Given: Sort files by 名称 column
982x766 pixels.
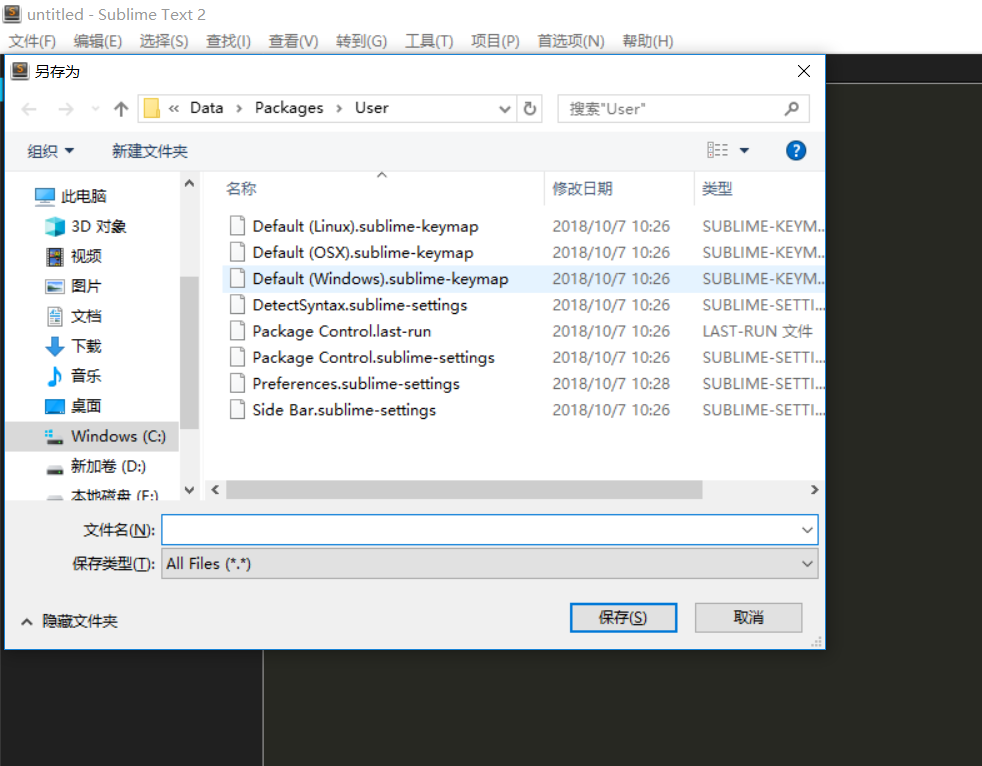Looking at the screenshot, I should pyautogui.click(x=241, y=189).
